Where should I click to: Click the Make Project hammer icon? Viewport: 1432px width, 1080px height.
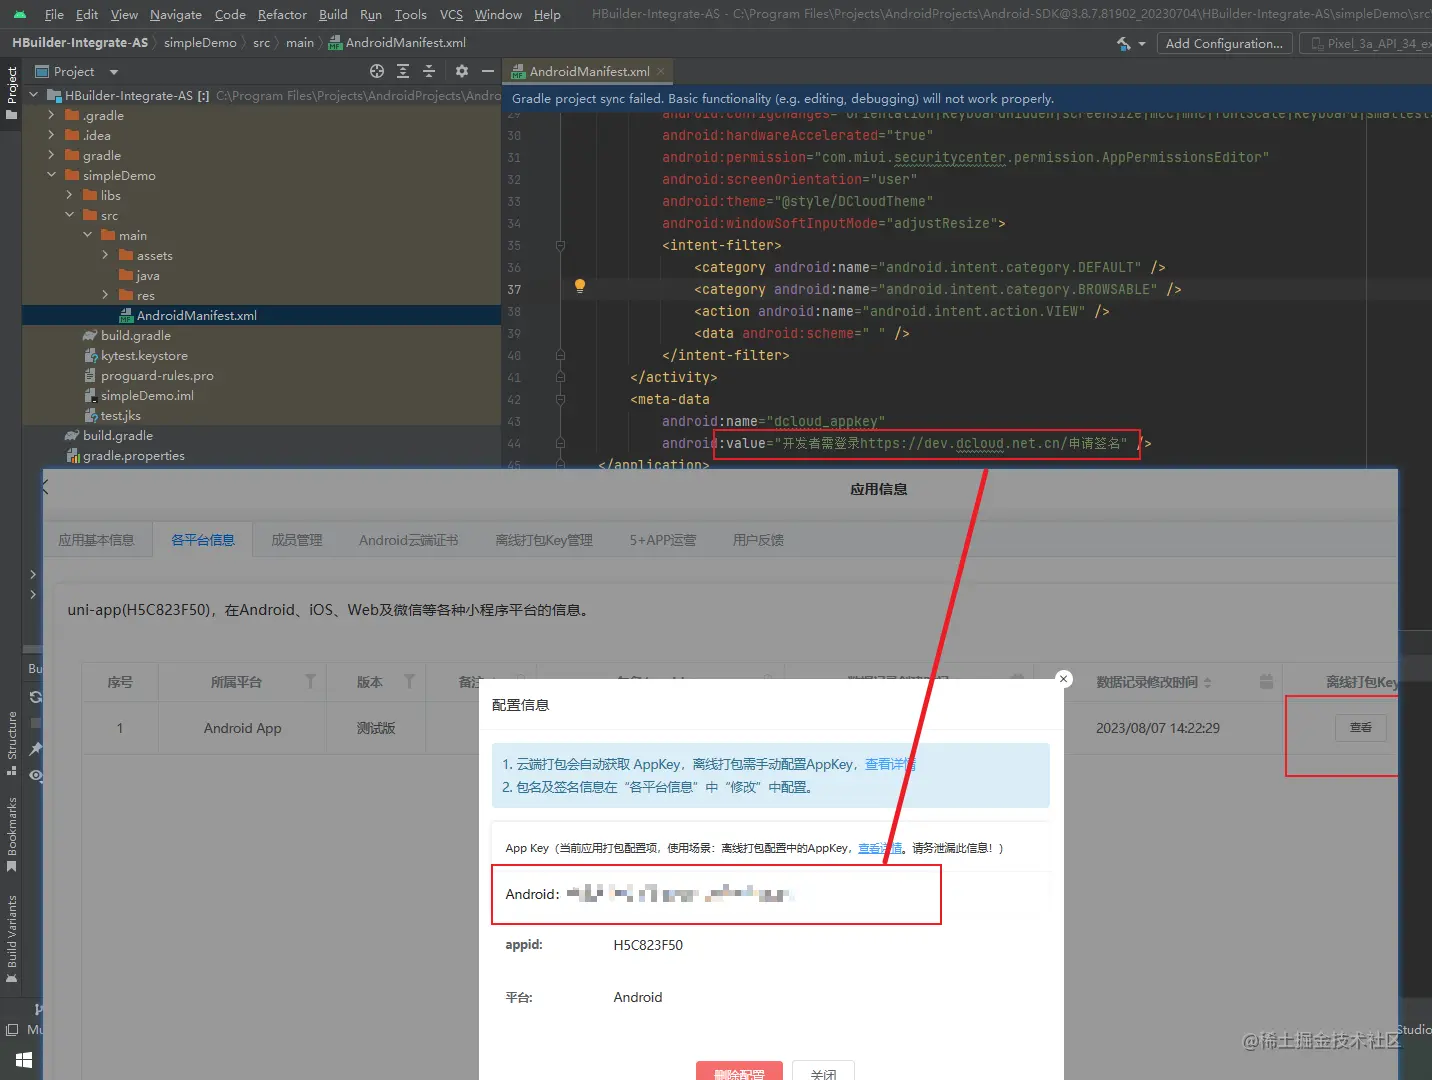pos(1125,43)
